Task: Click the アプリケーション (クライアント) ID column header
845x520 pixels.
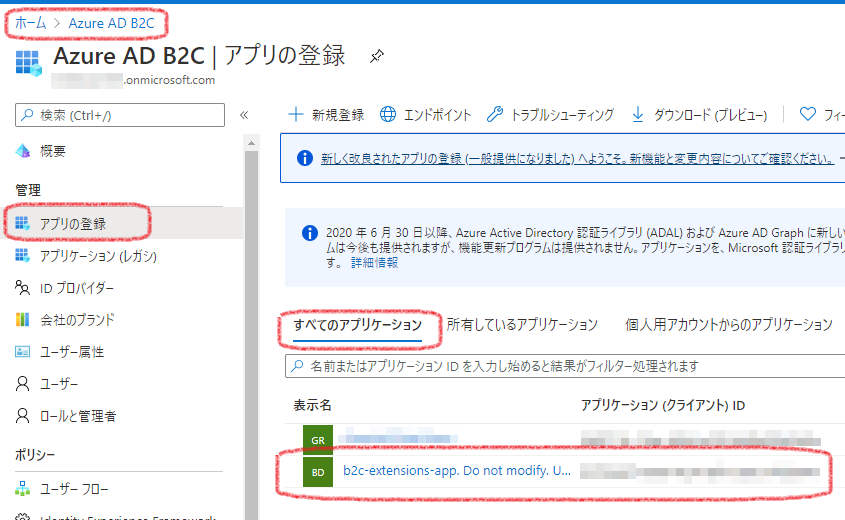Action: click(x=663, y=405)
